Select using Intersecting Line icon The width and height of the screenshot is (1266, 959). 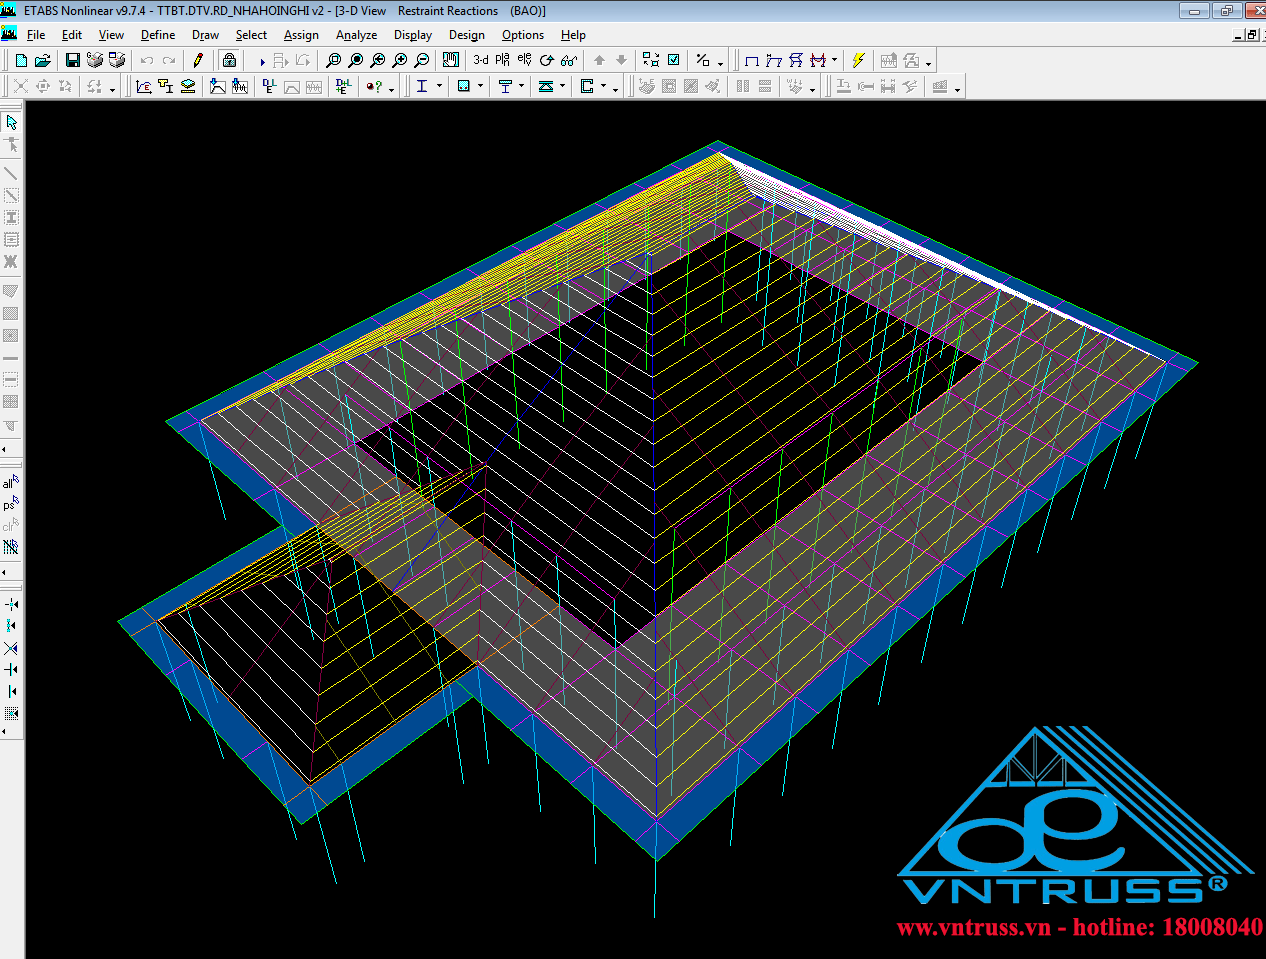pos(11,547)
